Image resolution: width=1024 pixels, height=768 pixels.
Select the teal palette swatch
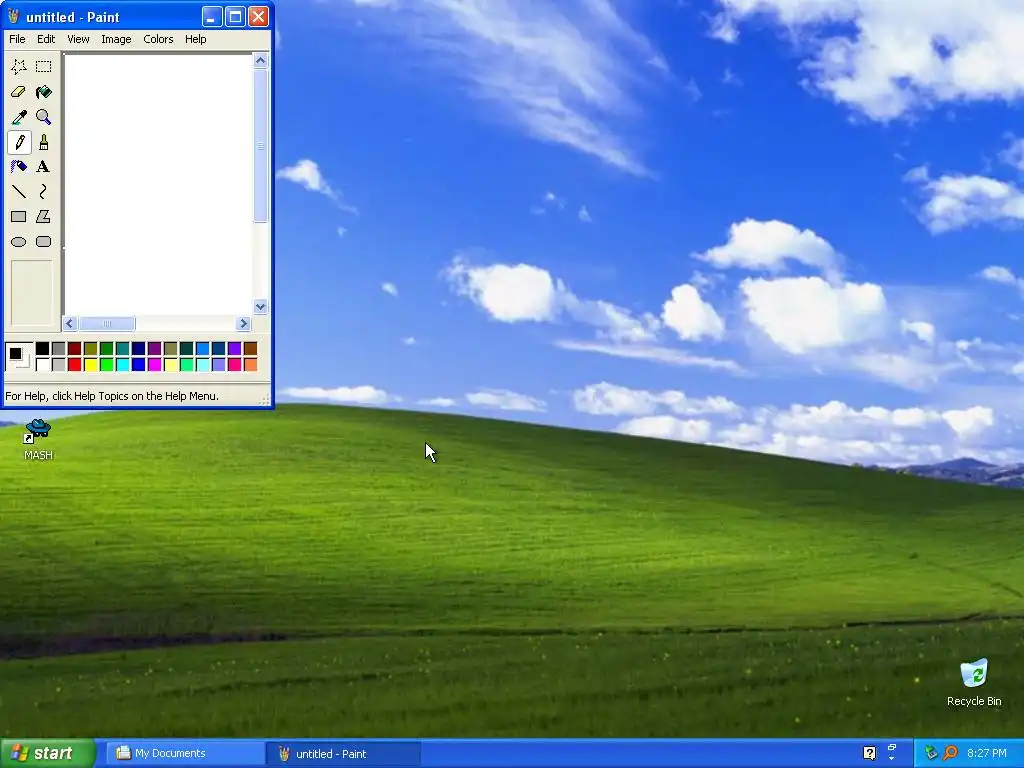(123, 349)
